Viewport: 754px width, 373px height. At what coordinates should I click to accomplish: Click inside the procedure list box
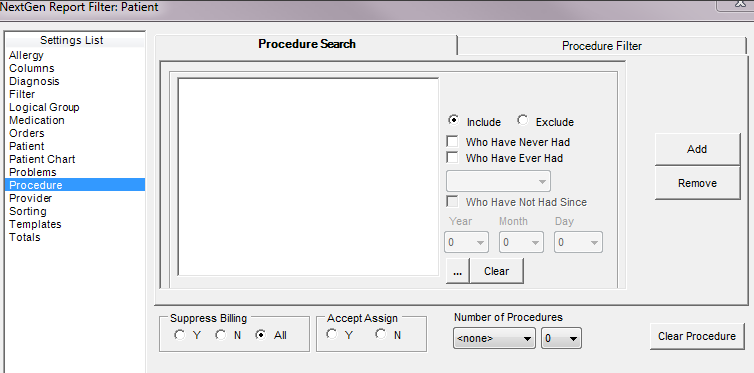coord(308,177)
